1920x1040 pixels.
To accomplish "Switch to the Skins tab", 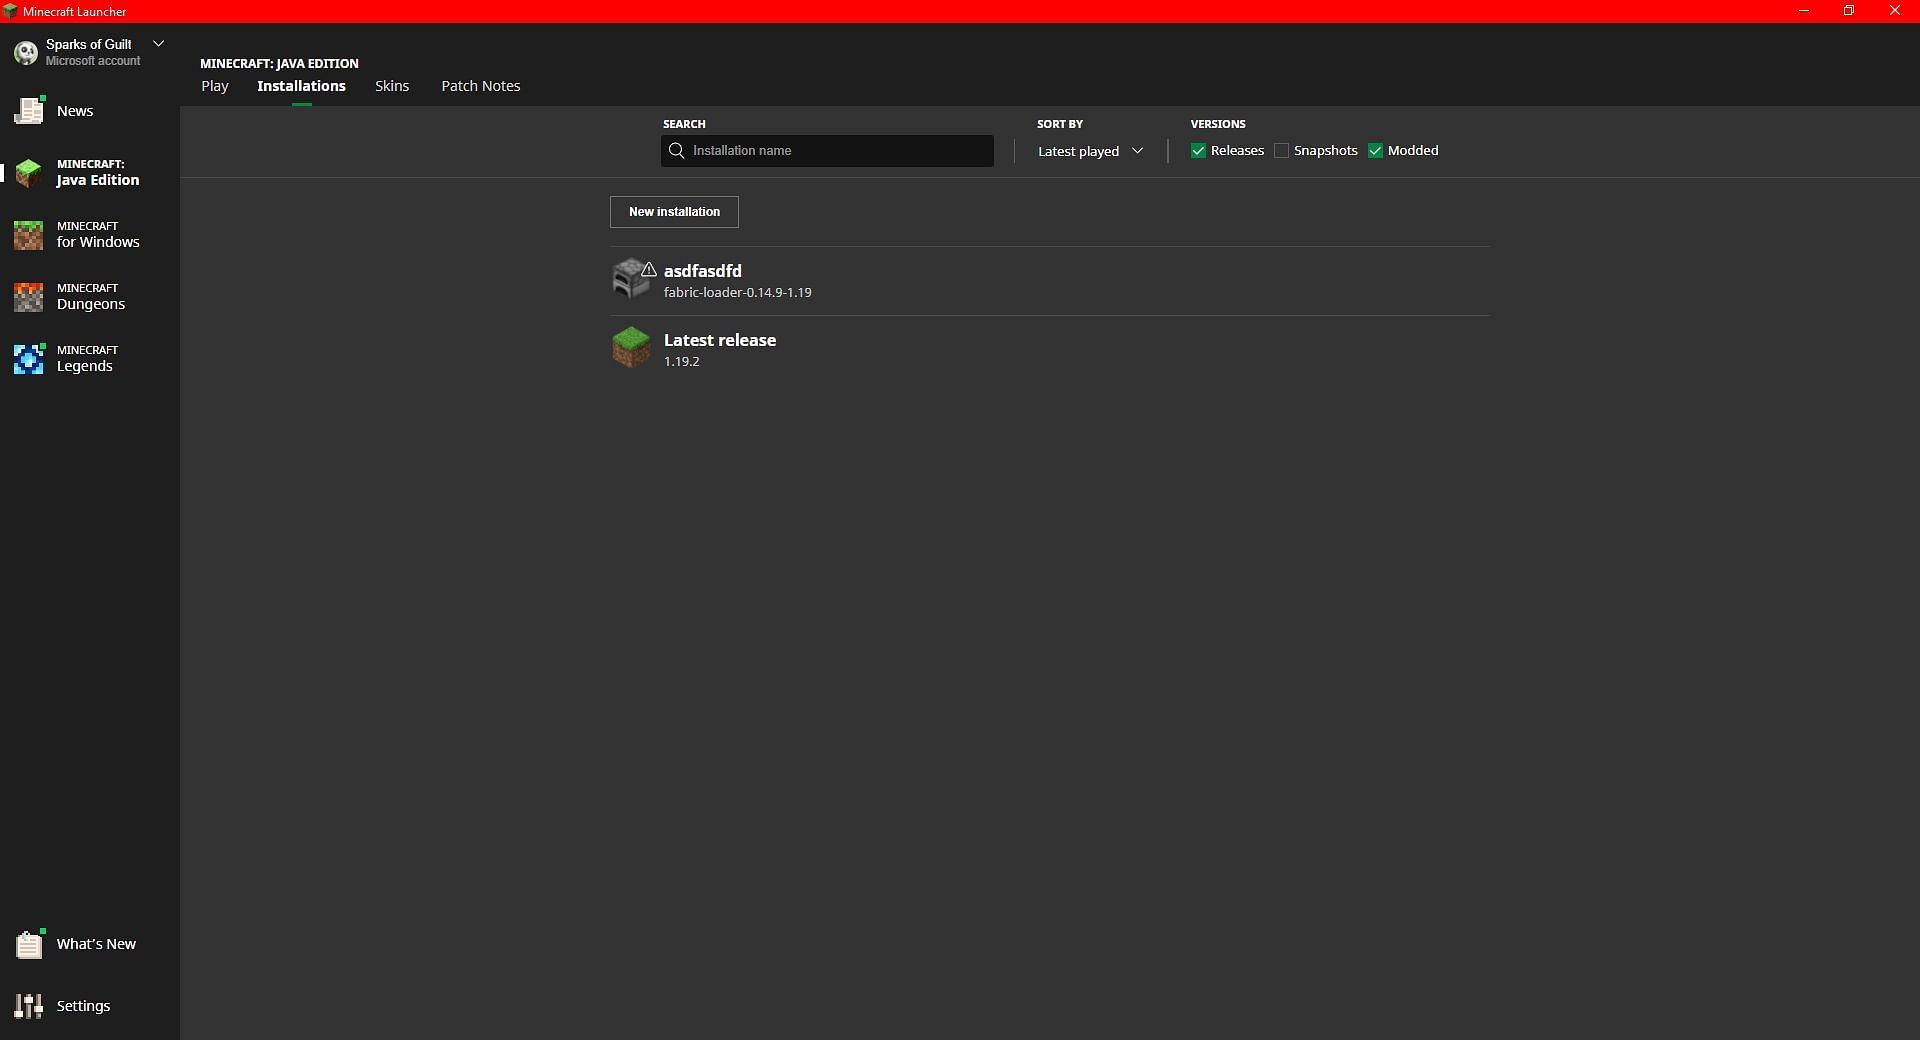I will 392,86.
